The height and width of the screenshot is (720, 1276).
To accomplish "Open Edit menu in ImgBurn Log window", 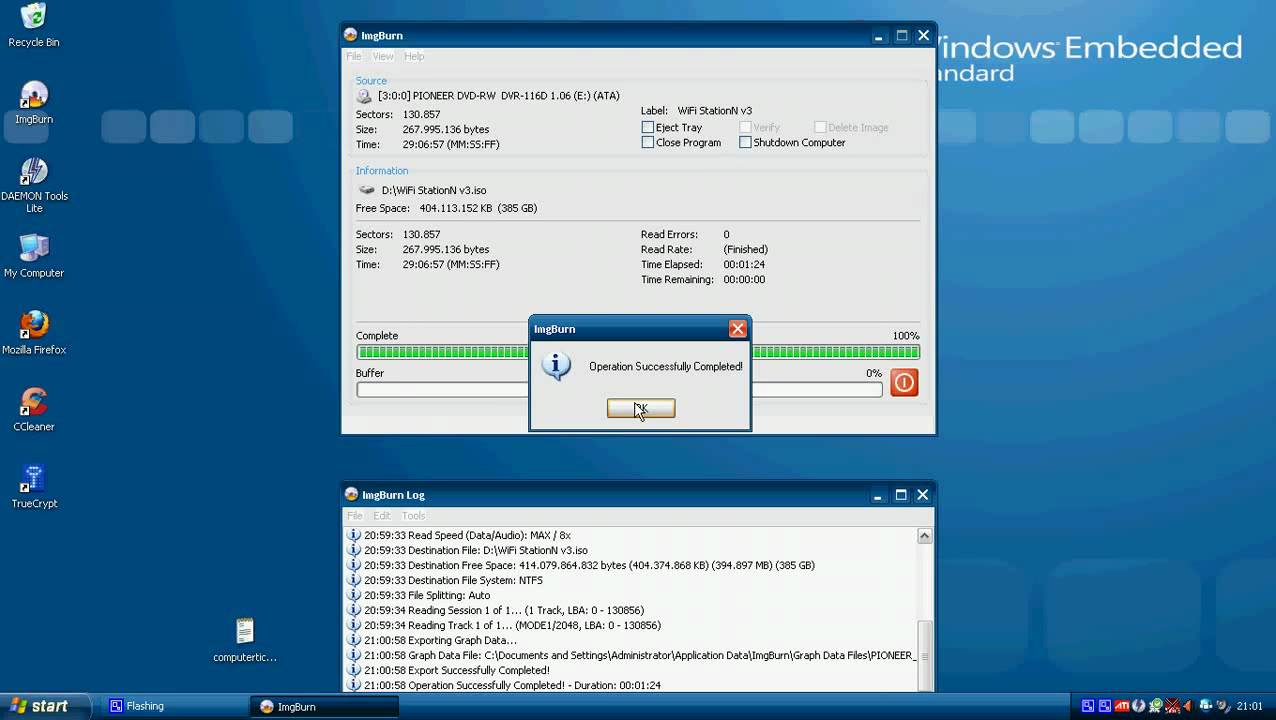I will (382, 515).
